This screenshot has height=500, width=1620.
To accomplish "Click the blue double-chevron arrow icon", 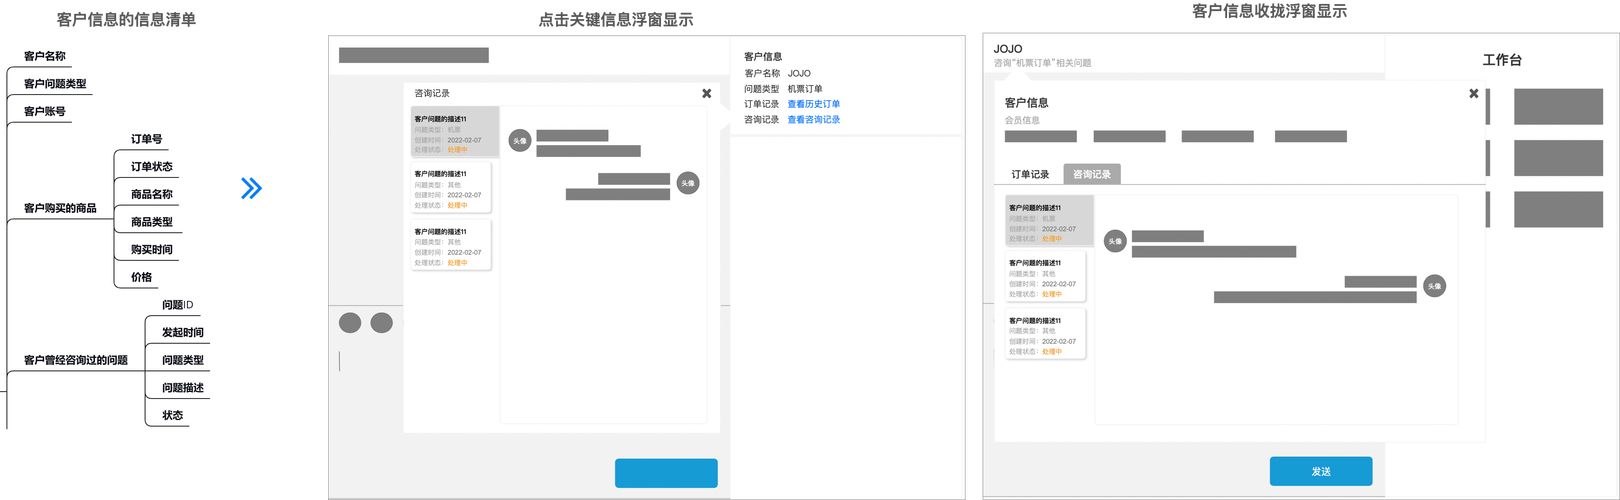I will pyautogui.click(x=251, y=188).
